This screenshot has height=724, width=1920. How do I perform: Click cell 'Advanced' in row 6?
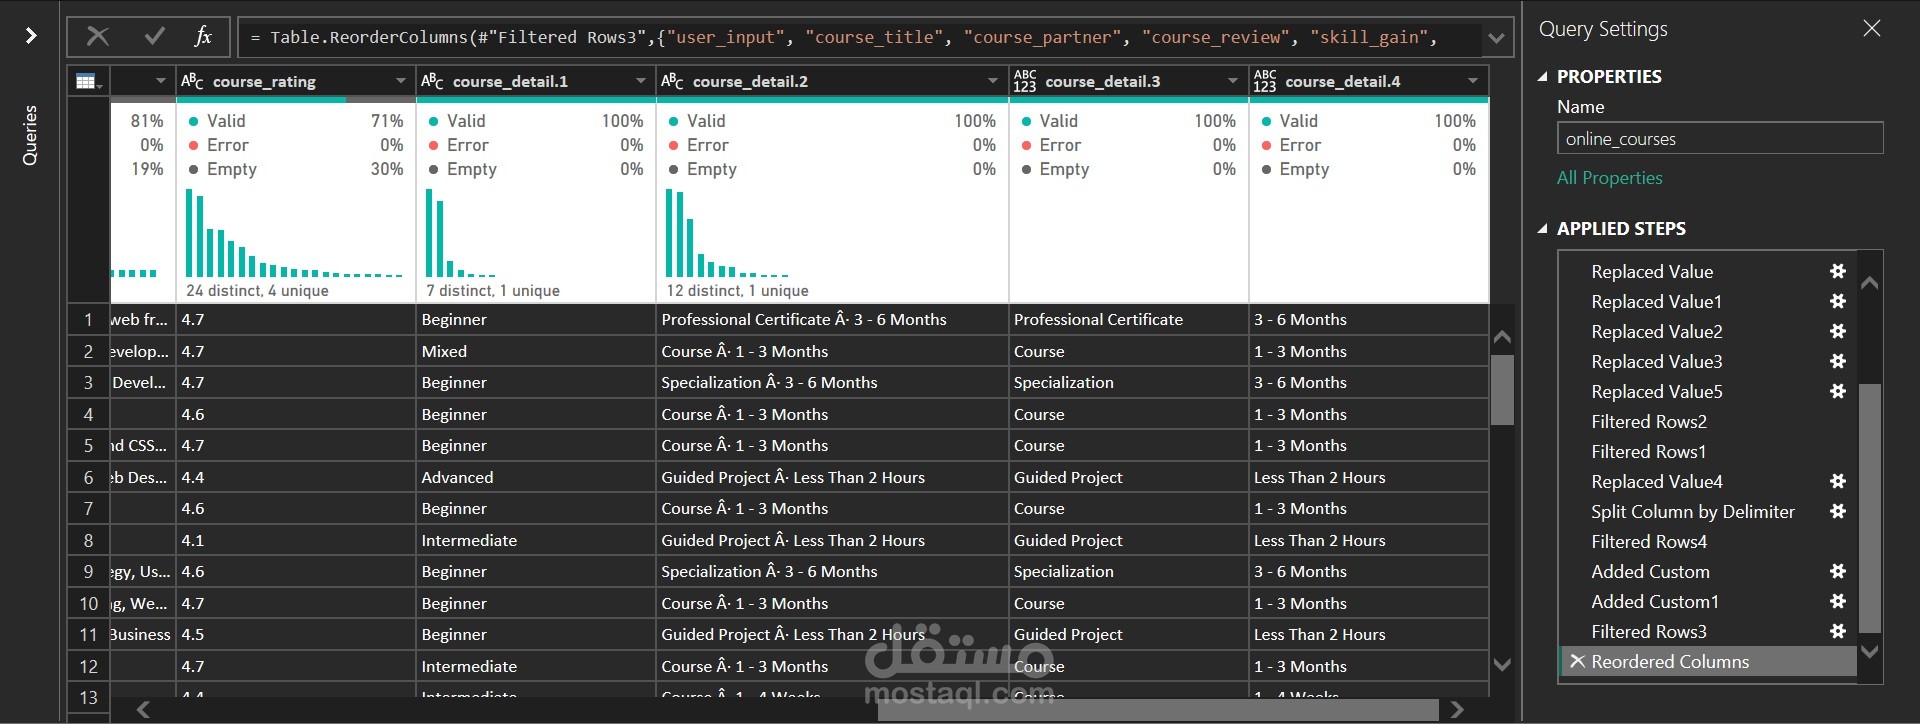click(x=535, y=477)
